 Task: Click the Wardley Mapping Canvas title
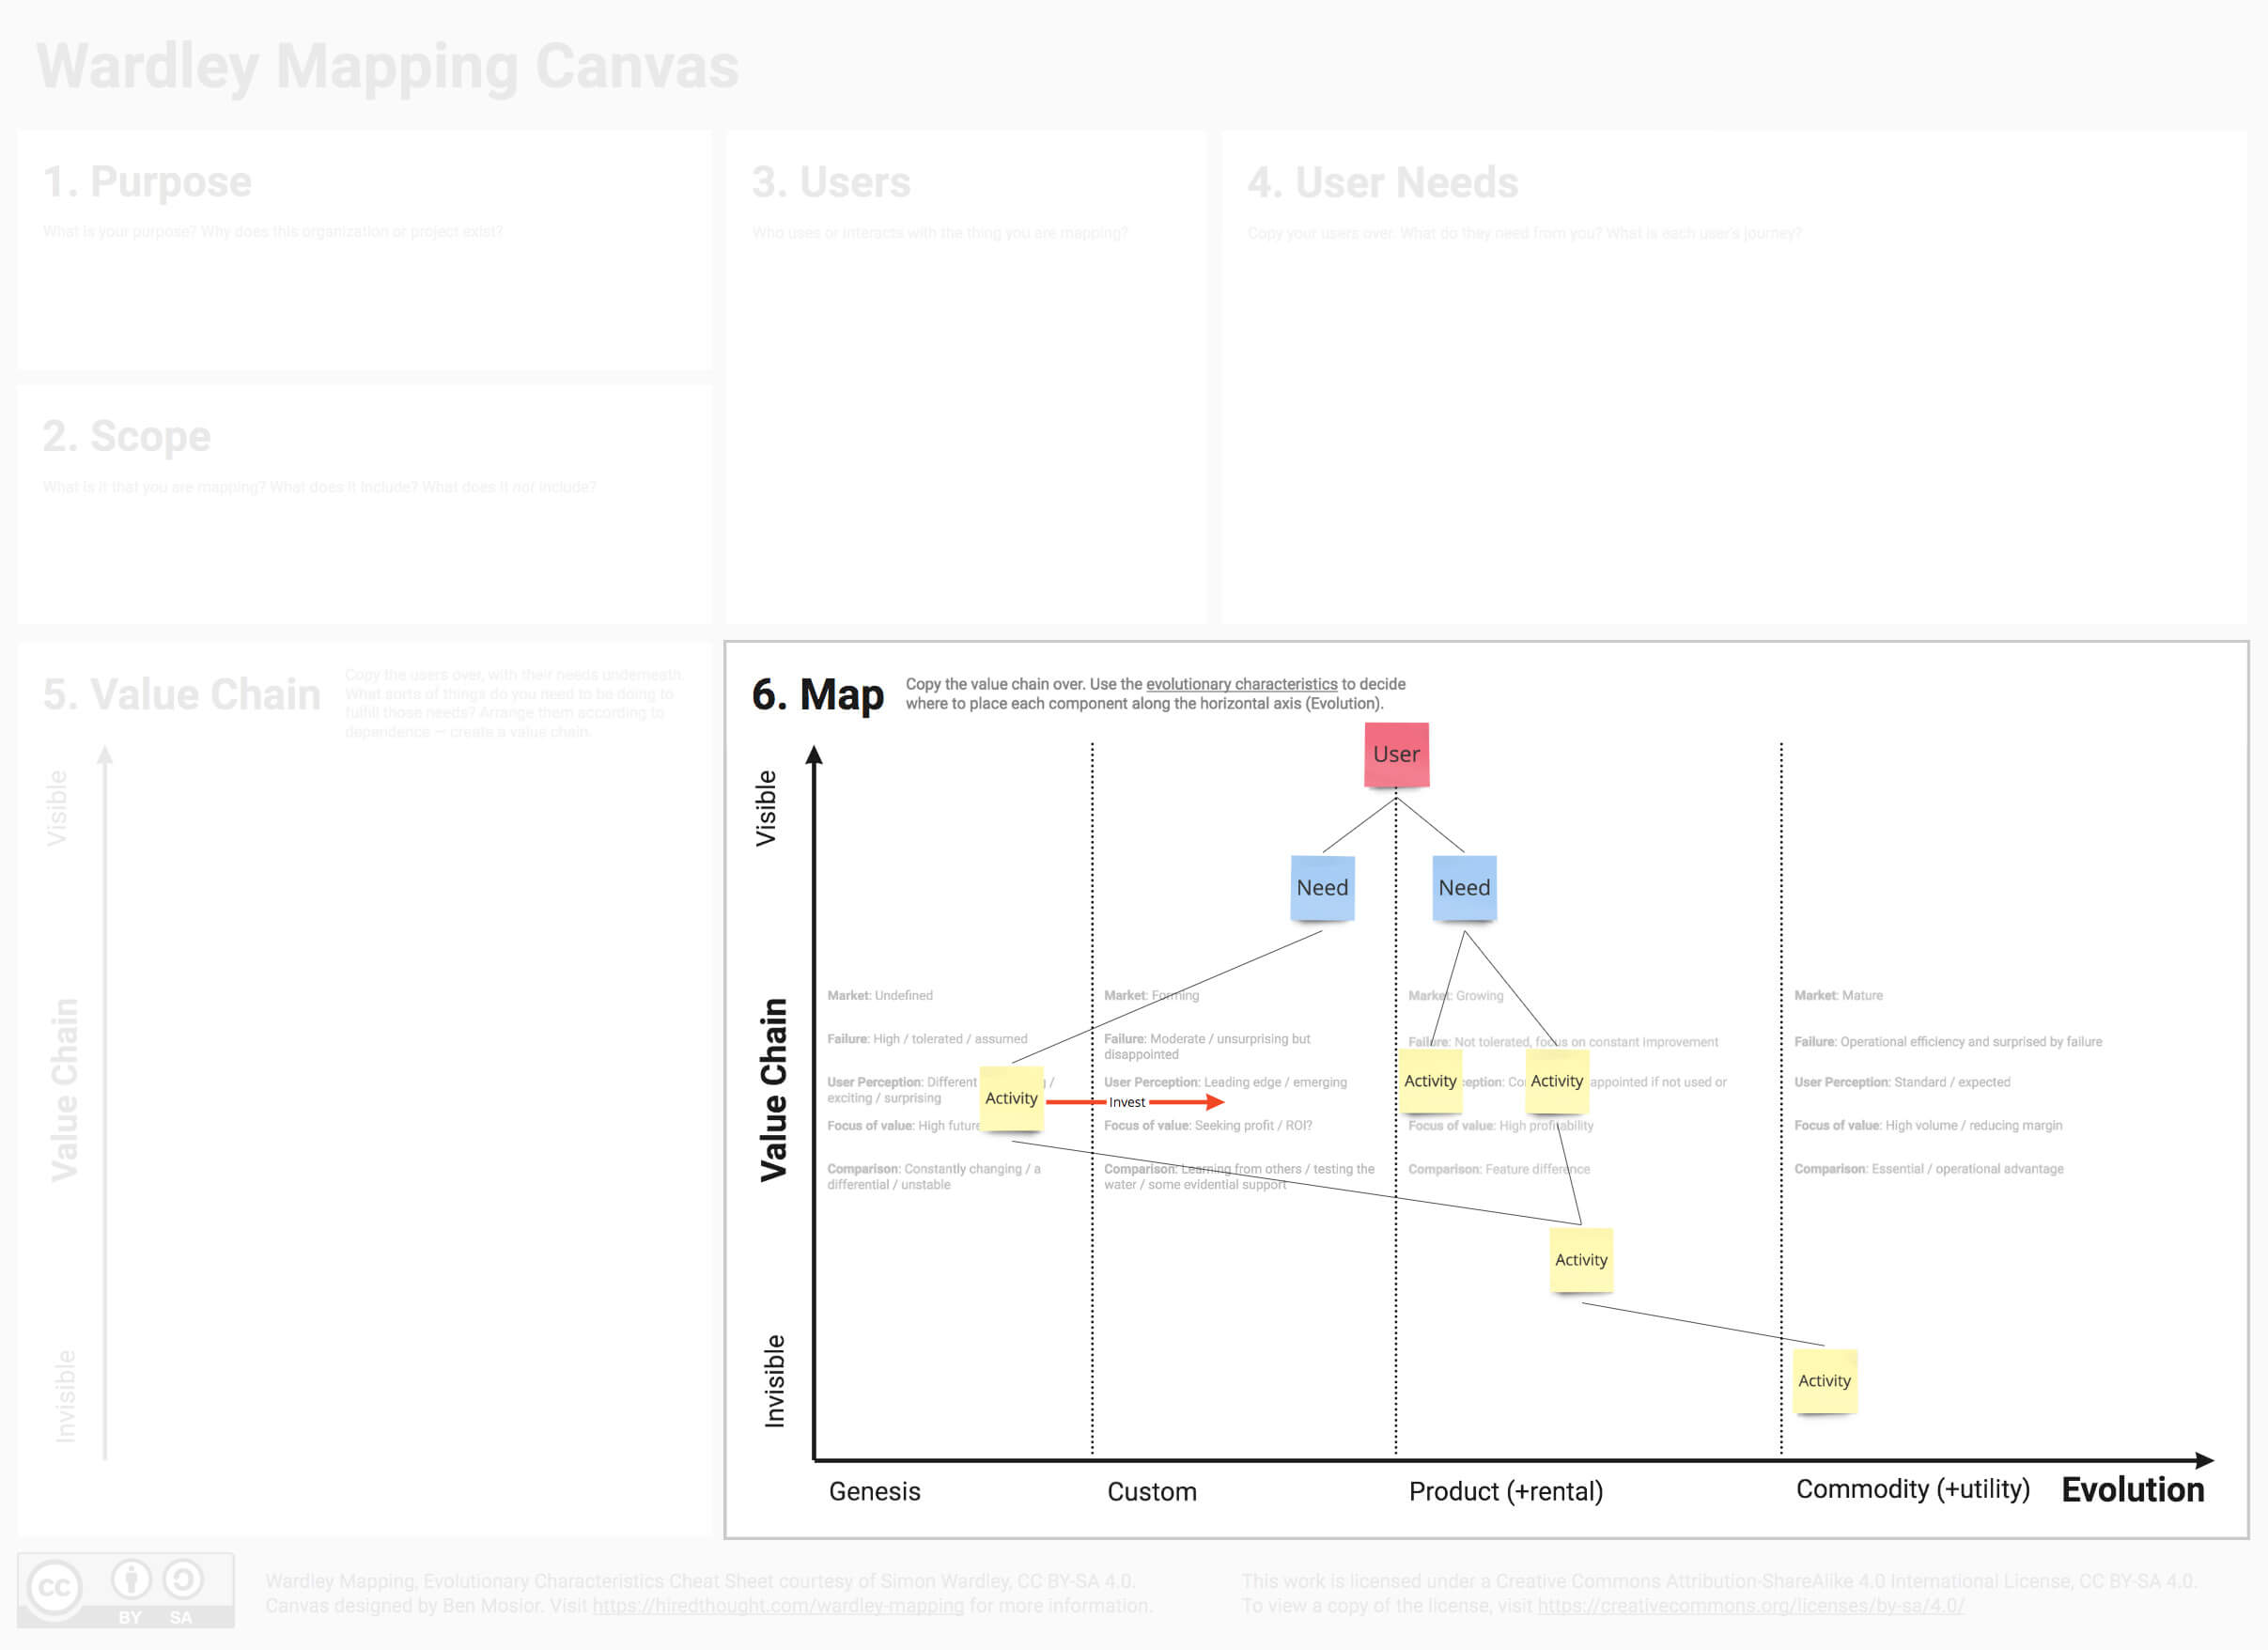[386, 67]
